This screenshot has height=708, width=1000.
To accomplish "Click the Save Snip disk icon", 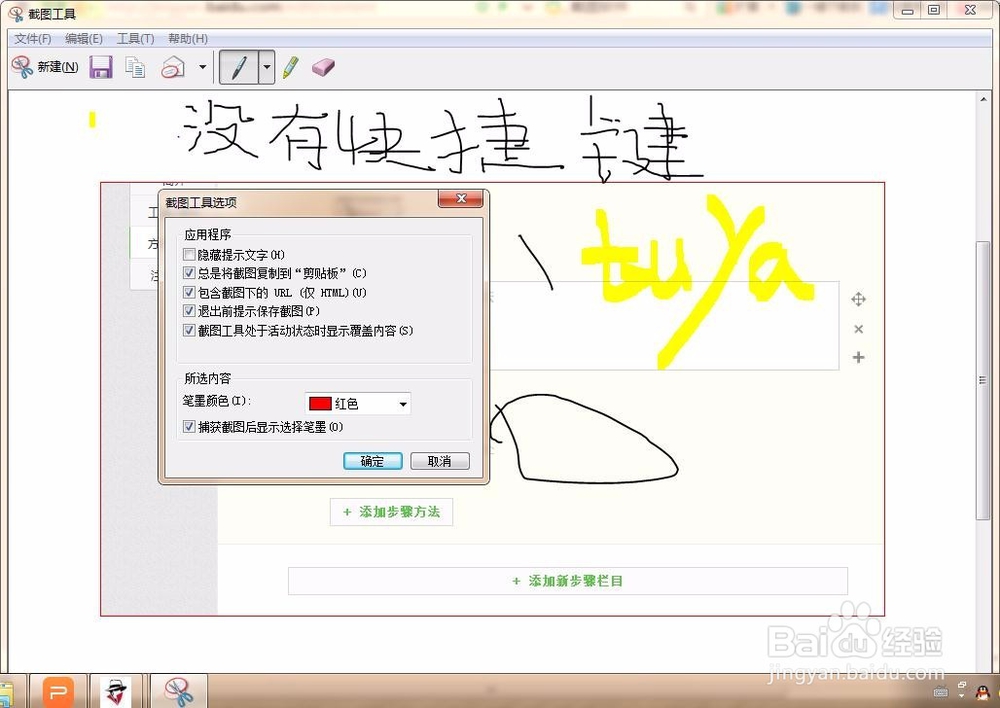I will pyautogui.click(x=100, y=66).
